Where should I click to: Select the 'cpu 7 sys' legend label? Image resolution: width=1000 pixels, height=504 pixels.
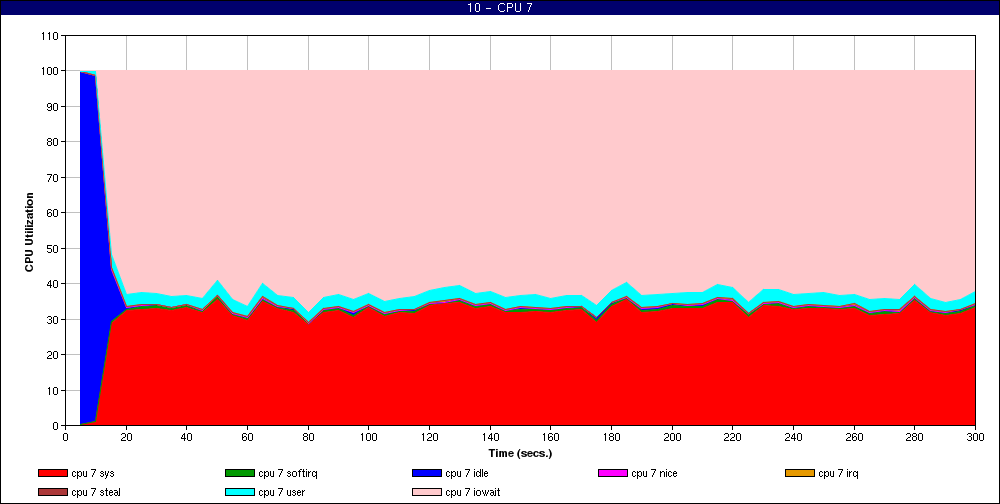[93, 473]
